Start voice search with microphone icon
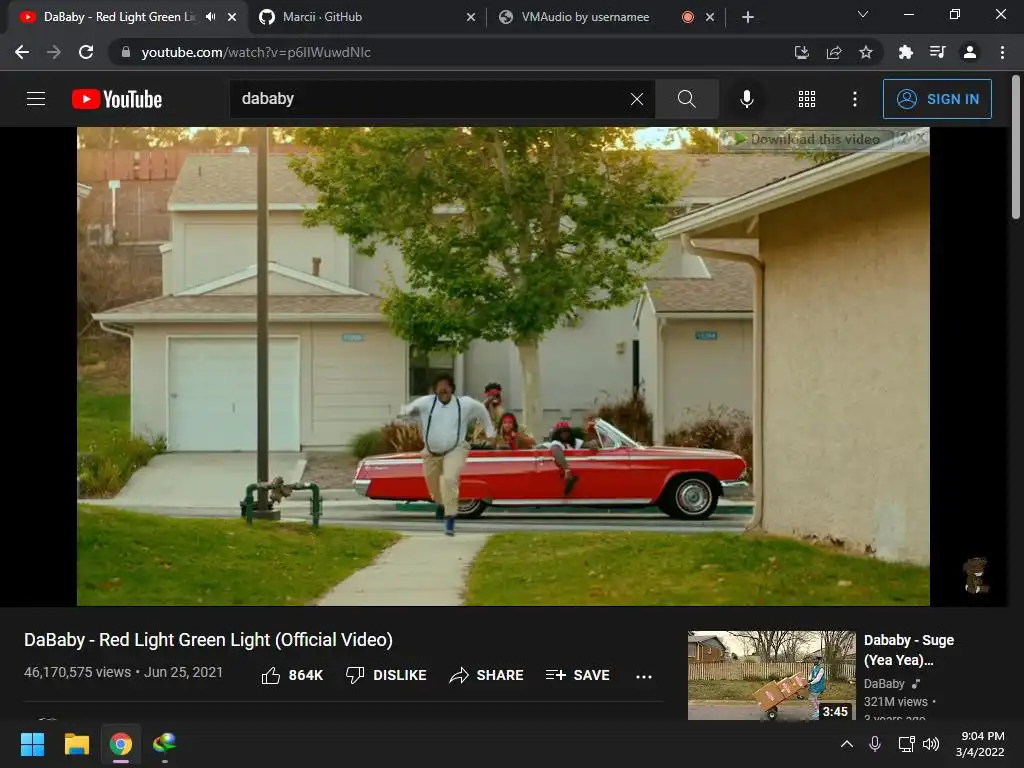The height and width of the screenshot is (768, 1024). [746, 99]
